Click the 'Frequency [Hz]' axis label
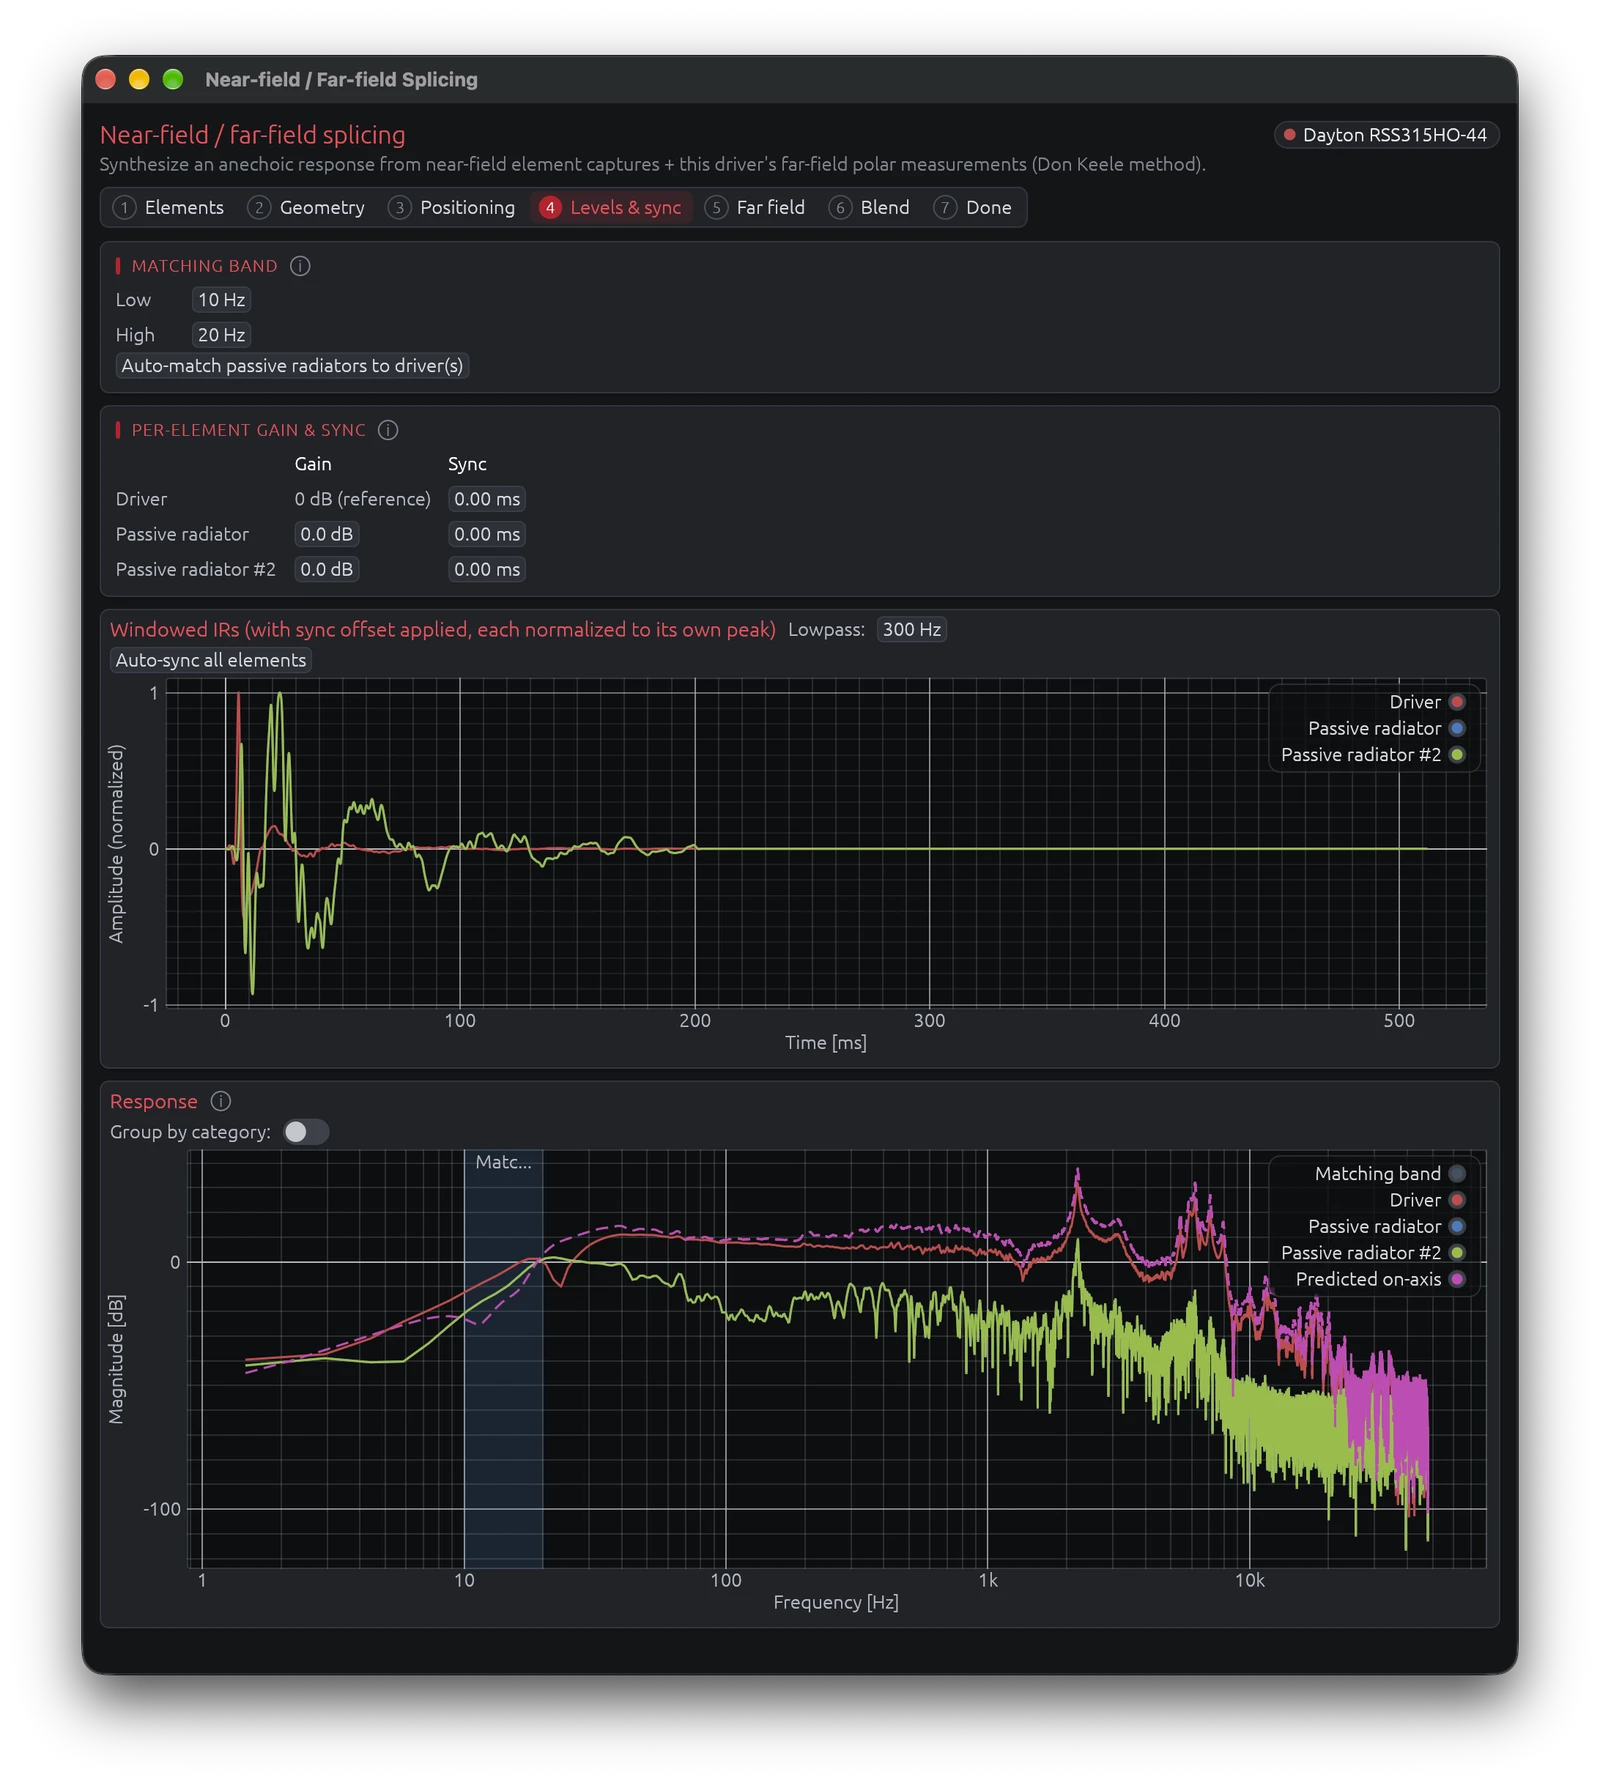This screenshot has width=1600, height=1783. pyautogui.click(x=836, y=1602)
